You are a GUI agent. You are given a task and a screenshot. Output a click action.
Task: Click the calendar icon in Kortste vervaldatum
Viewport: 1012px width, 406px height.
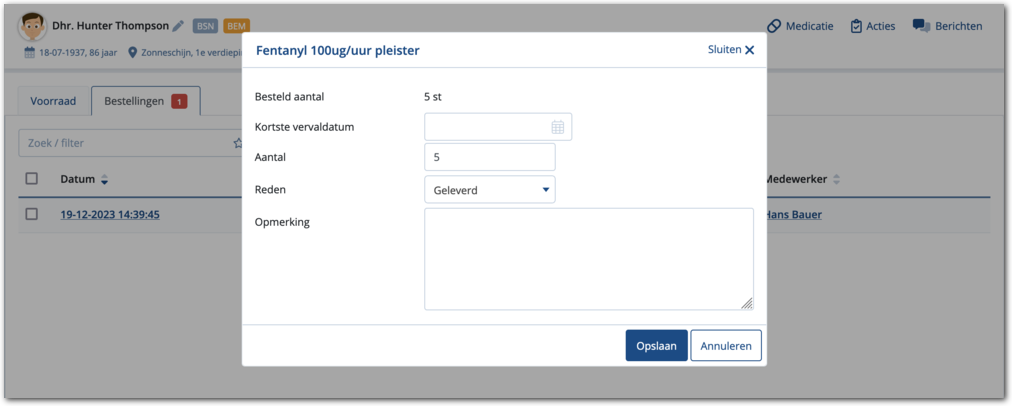coord(557,127)
